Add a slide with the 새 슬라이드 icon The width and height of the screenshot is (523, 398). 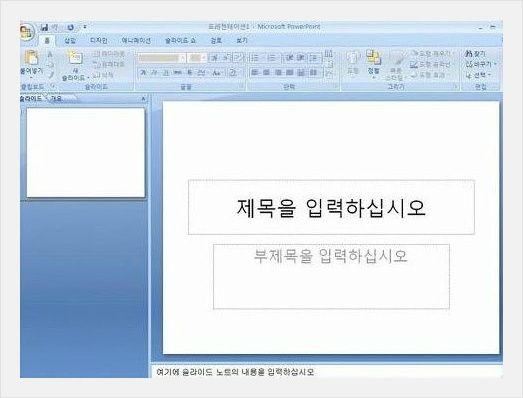[75, 58]
